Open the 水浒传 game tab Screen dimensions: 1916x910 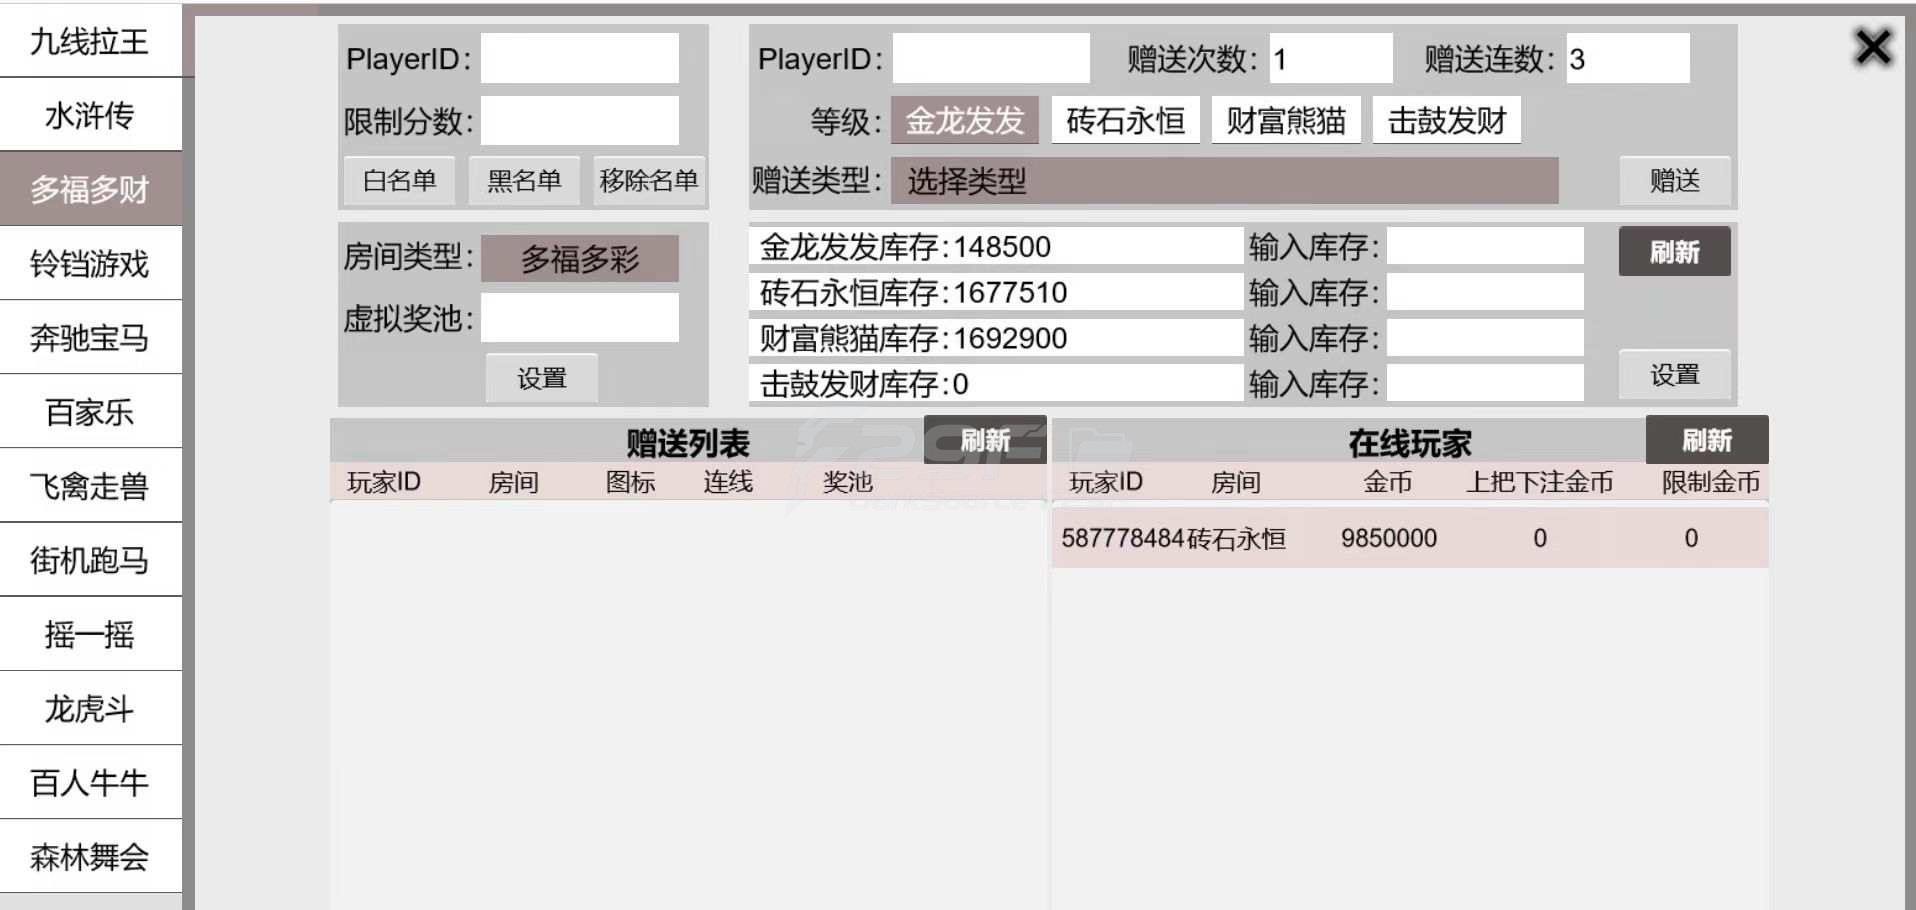pyautogui.click(x=90, y=115)
